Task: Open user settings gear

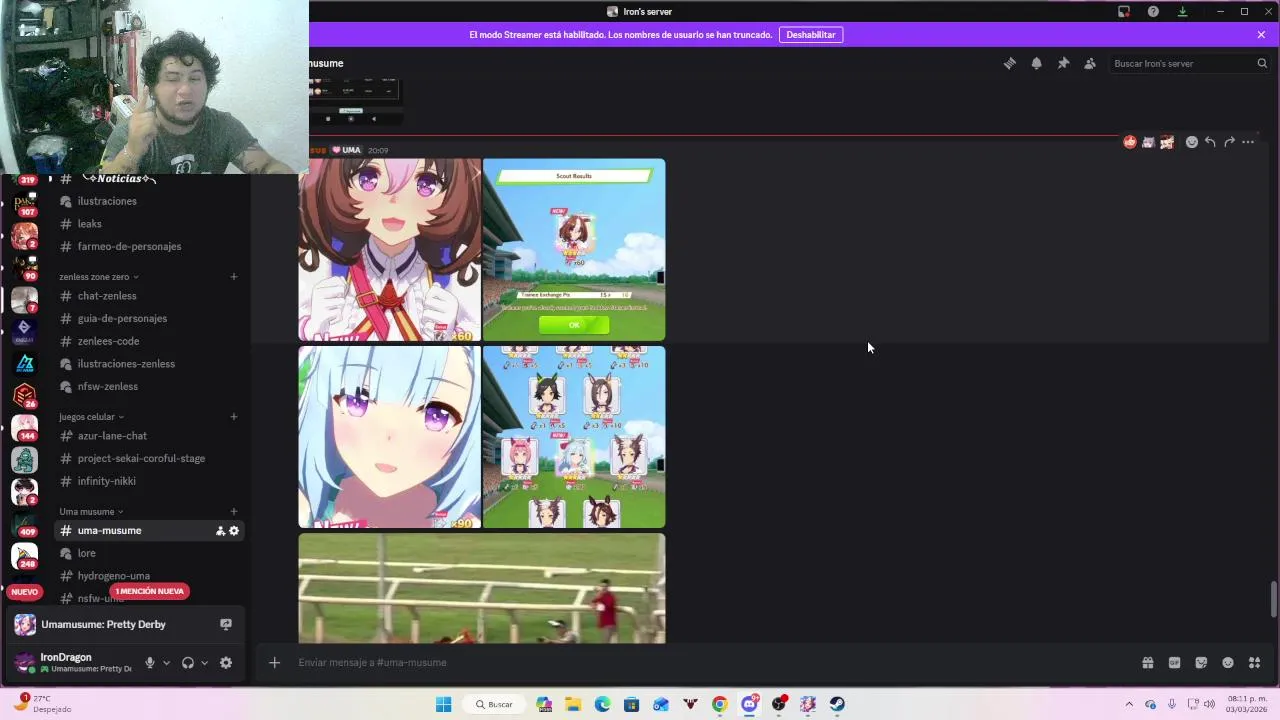Action: (226, 662)
